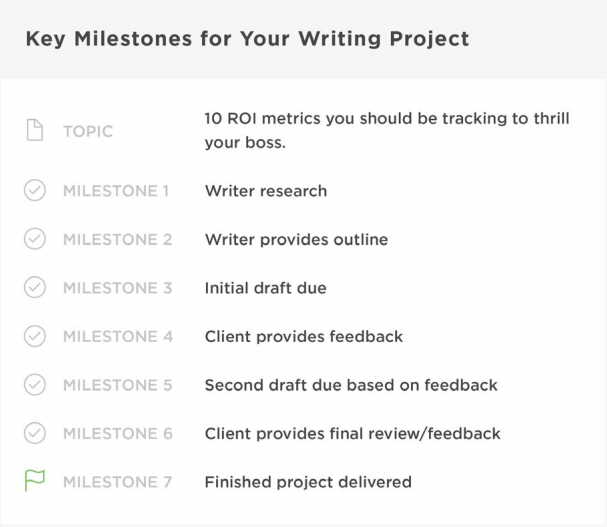Open 'Client provides final review/feedback' item

point(353,434)
